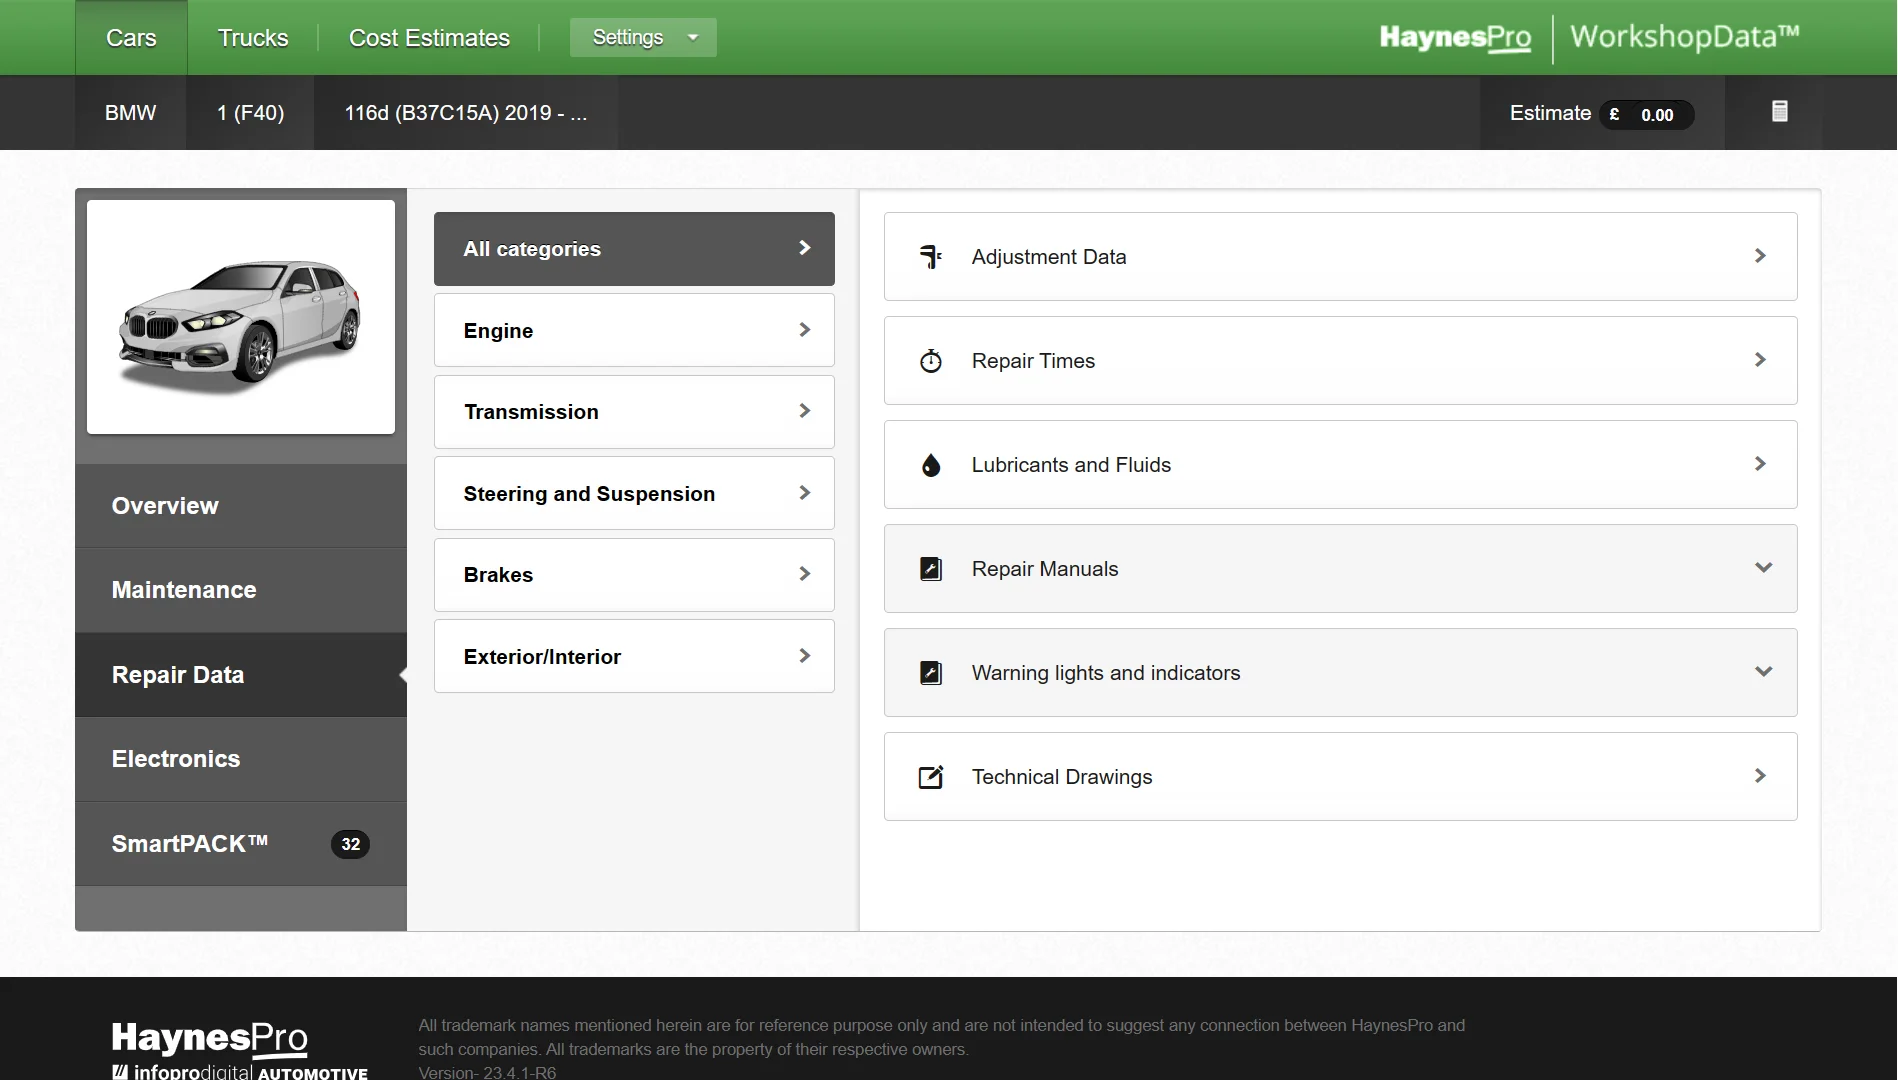Go to the Overview sidebar section

241,506
